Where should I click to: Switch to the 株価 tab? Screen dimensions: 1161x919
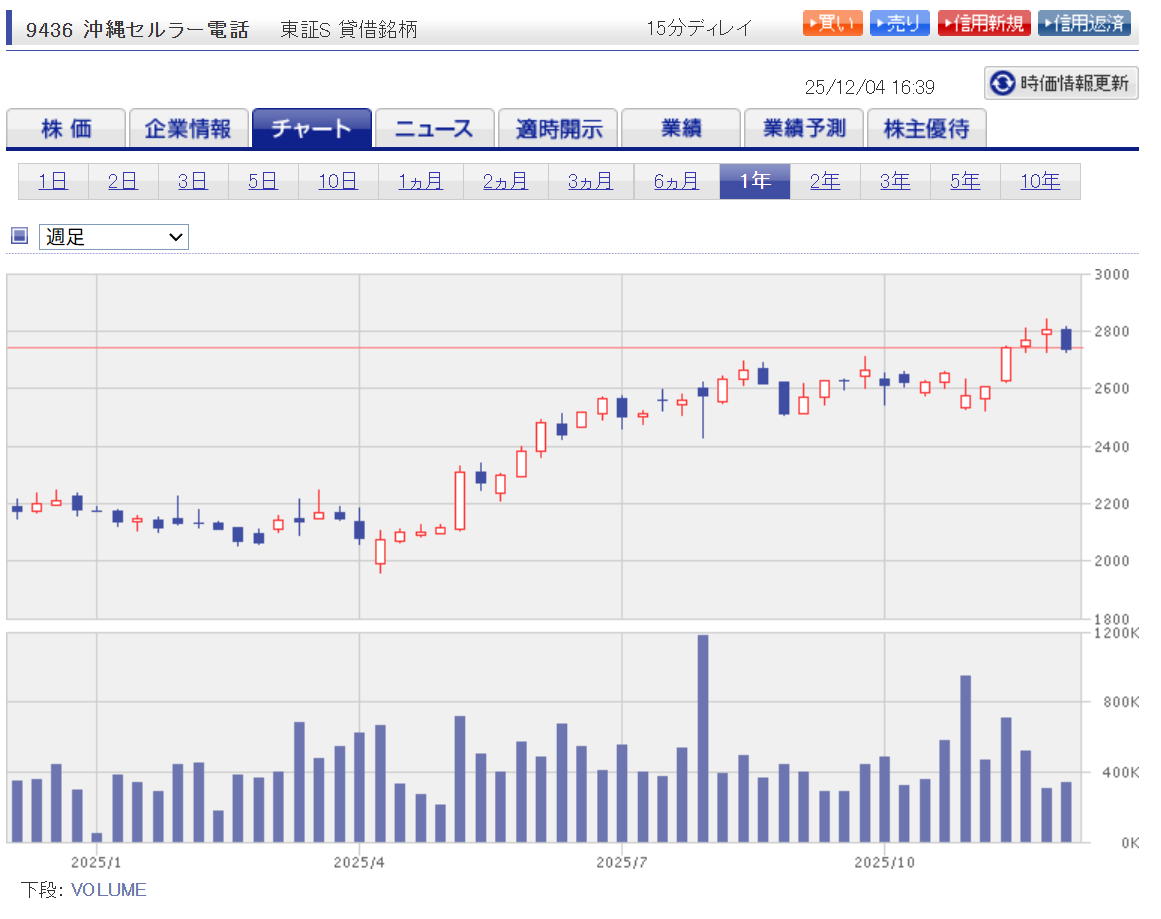coord(66,129)
